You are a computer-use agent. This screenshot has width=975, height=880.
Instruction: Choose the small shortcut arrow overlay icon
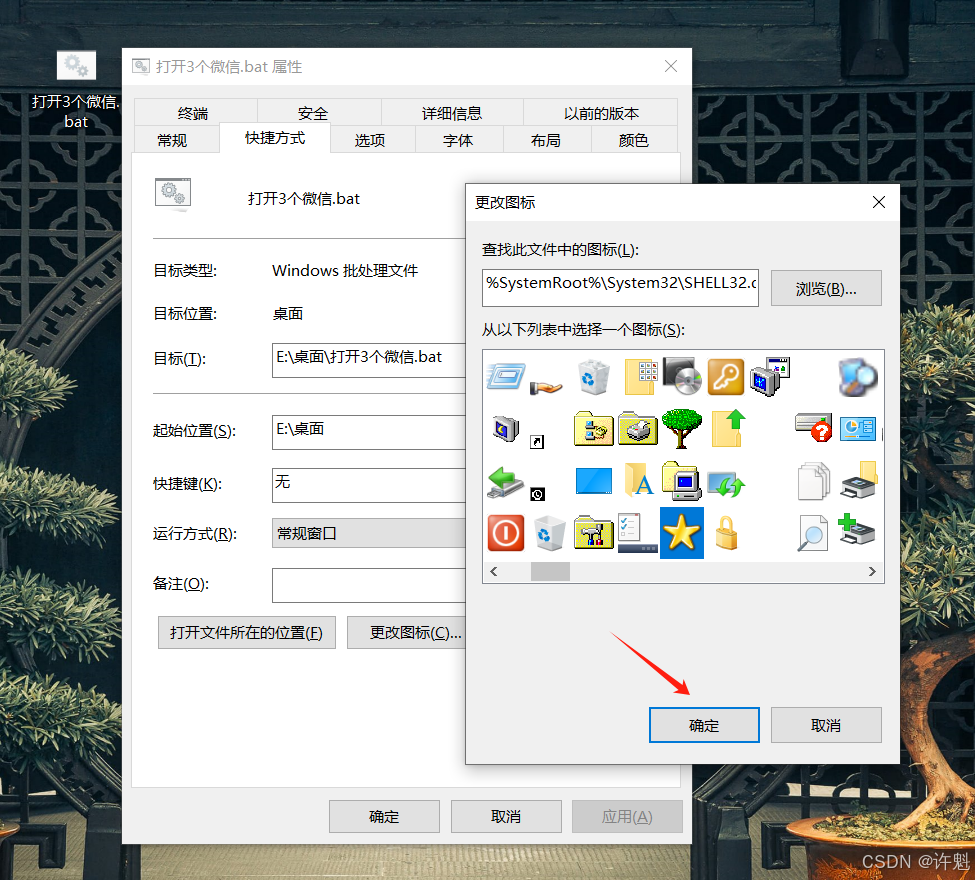pyautogui.click(x=537, y=442)
